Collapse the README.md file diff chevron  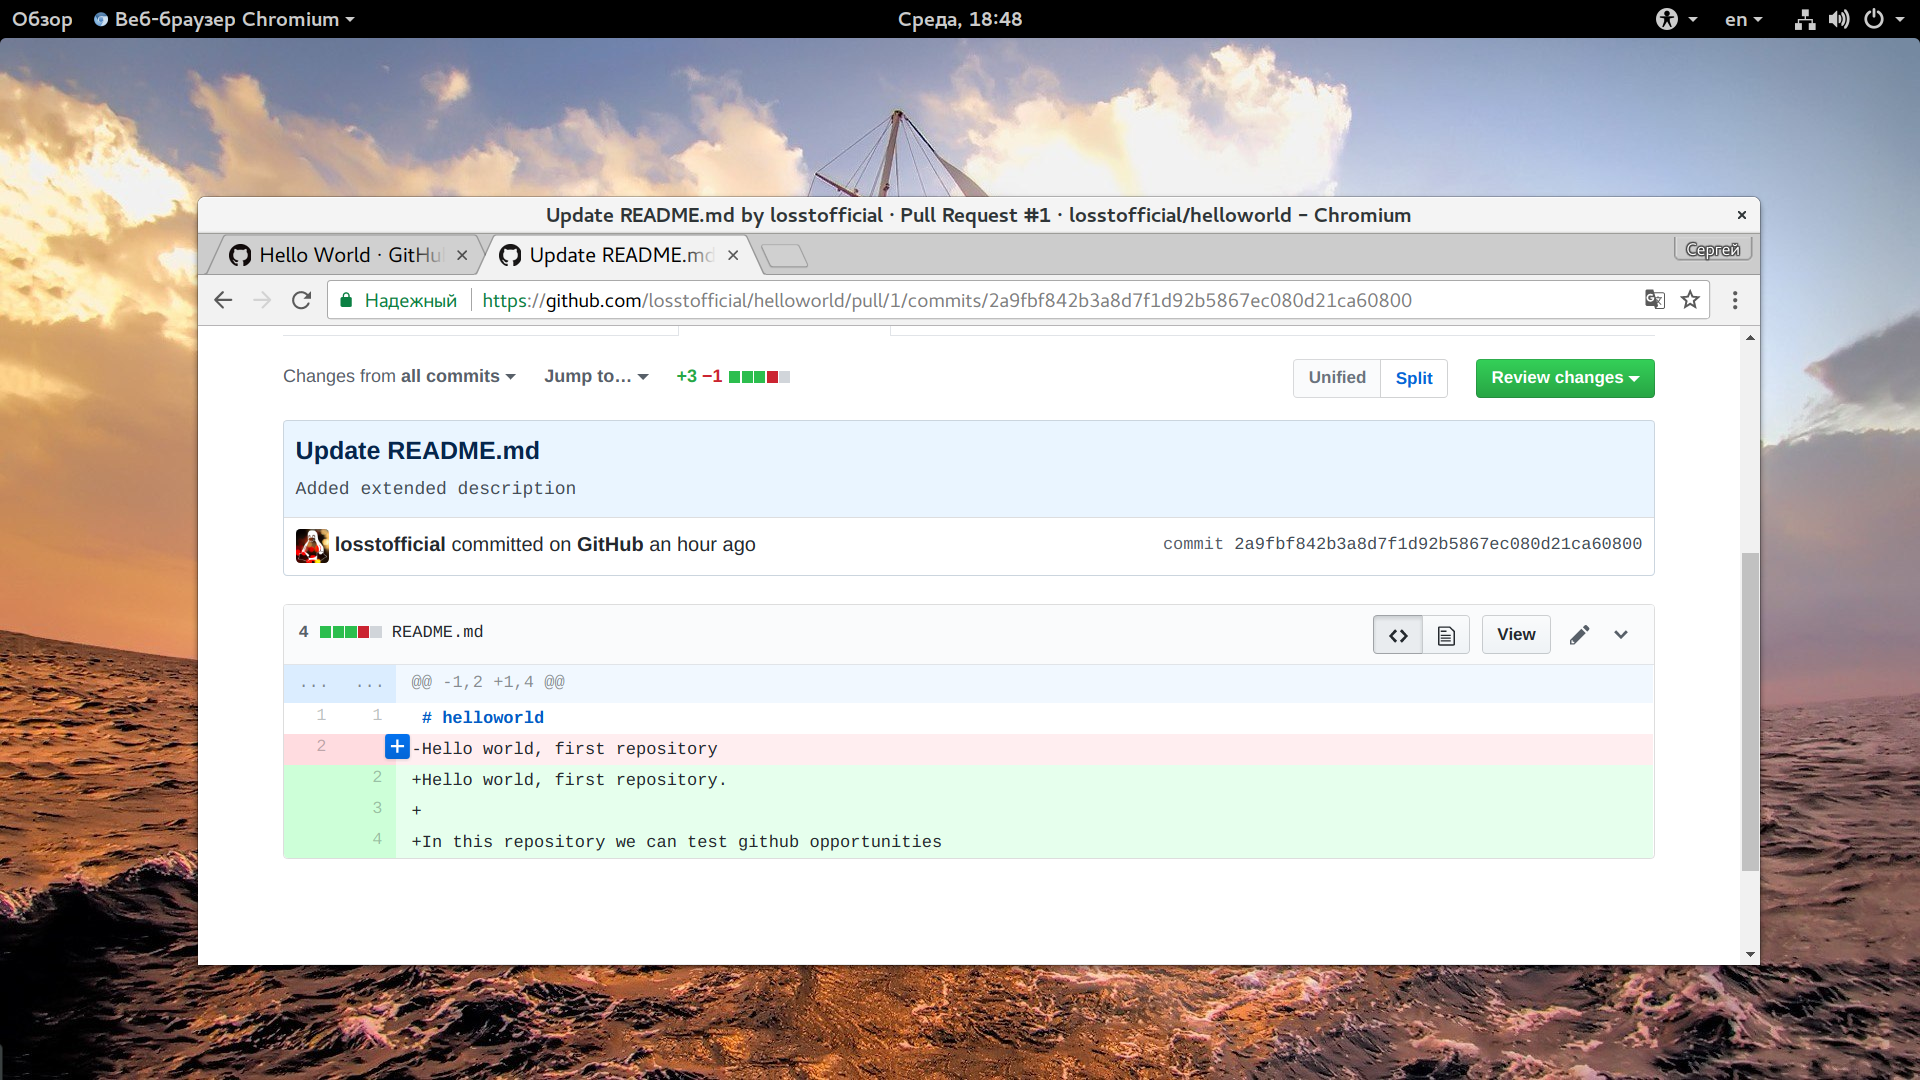click(x=1621, y=635)
